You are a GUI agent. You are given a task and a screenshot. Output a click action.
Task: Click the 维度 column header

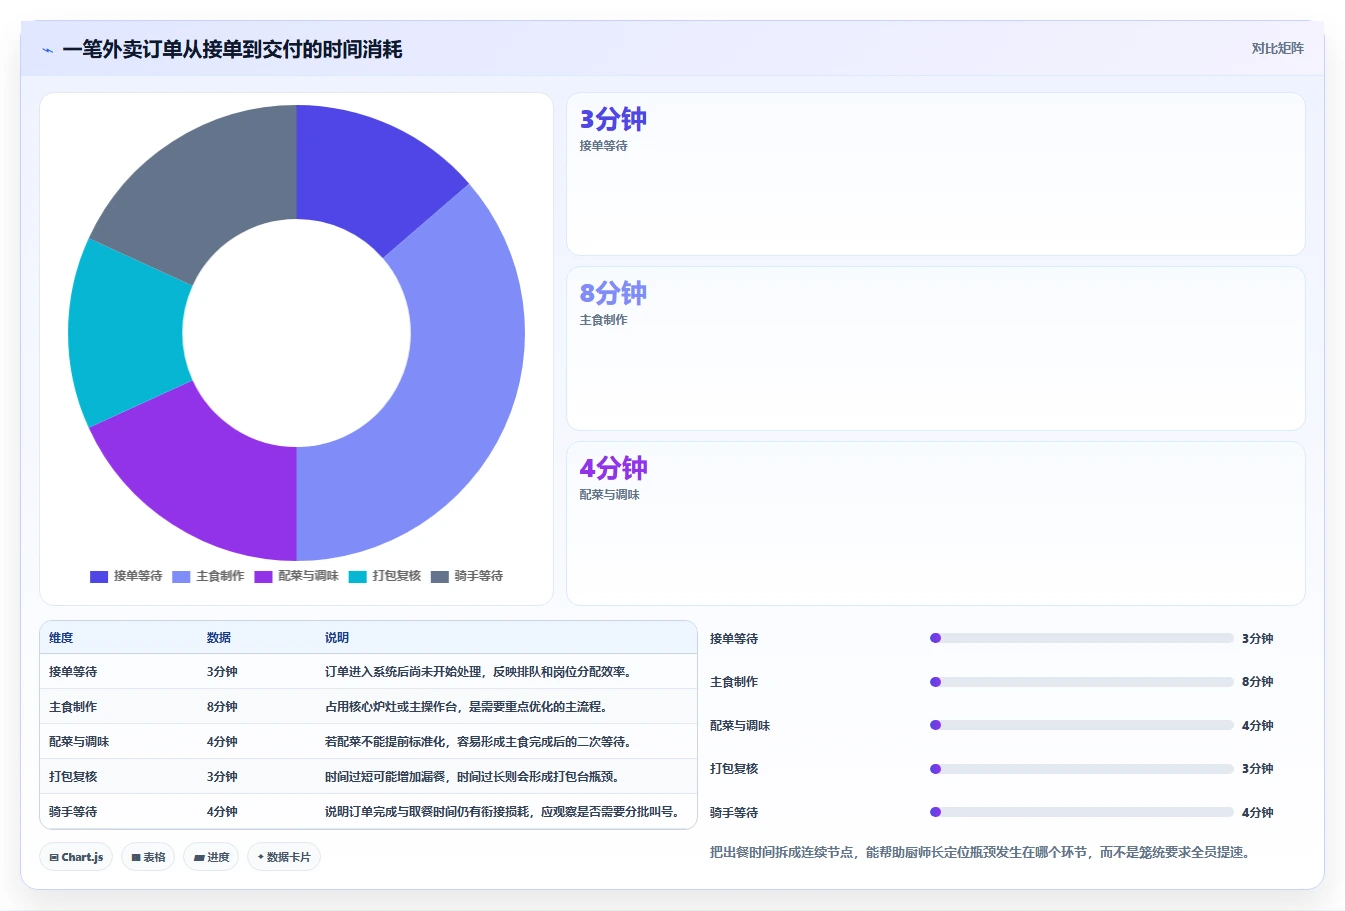(x=61, y=637)
